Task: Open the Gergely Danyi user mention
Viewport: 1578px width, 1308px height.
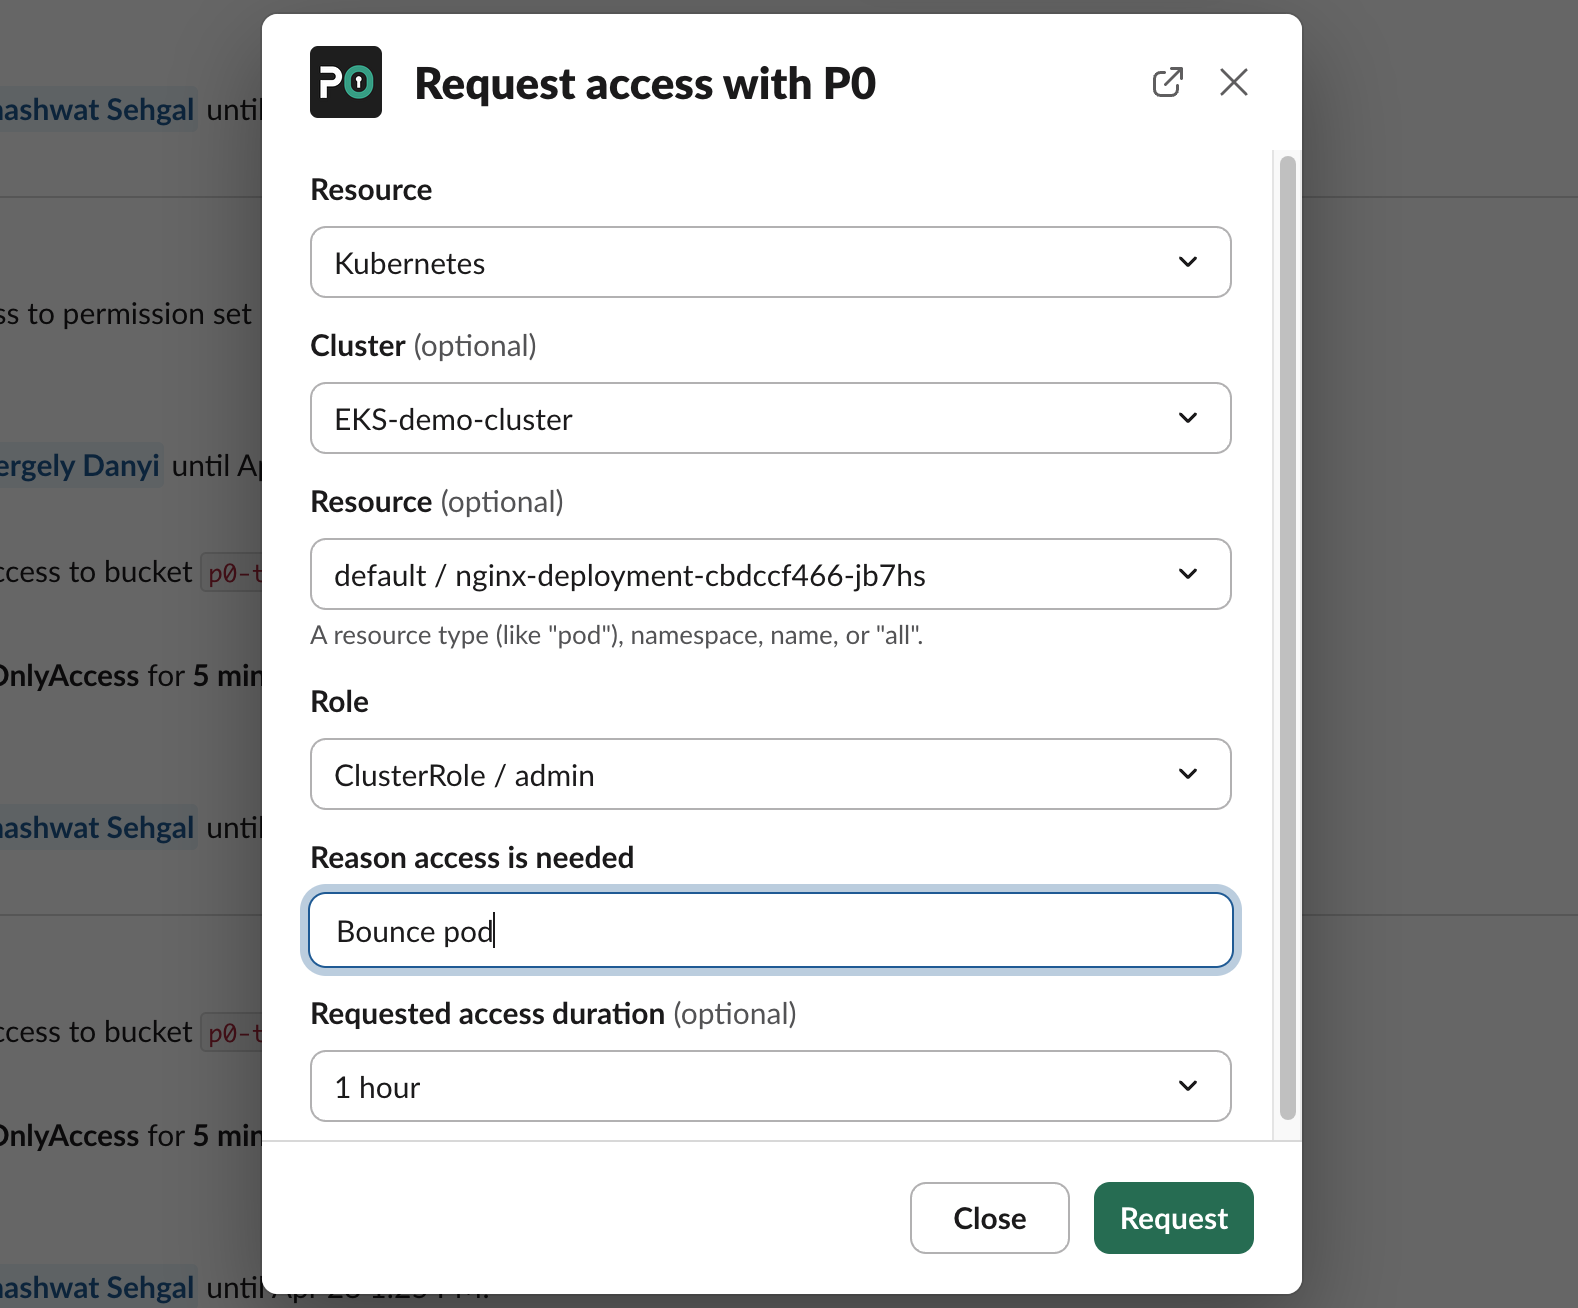Action: [80, 466]
